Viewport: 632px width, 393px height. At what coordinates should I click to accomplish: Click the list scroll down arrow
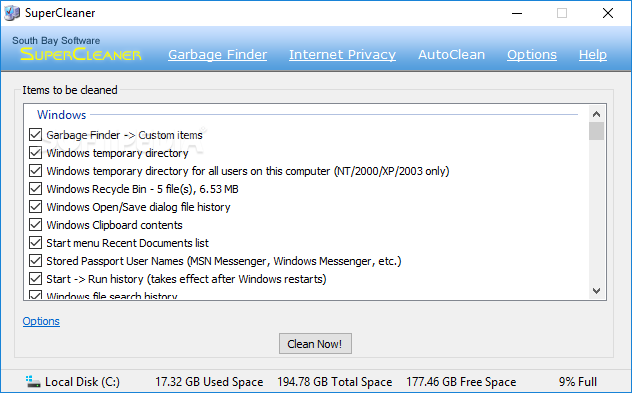pos(597,291)
